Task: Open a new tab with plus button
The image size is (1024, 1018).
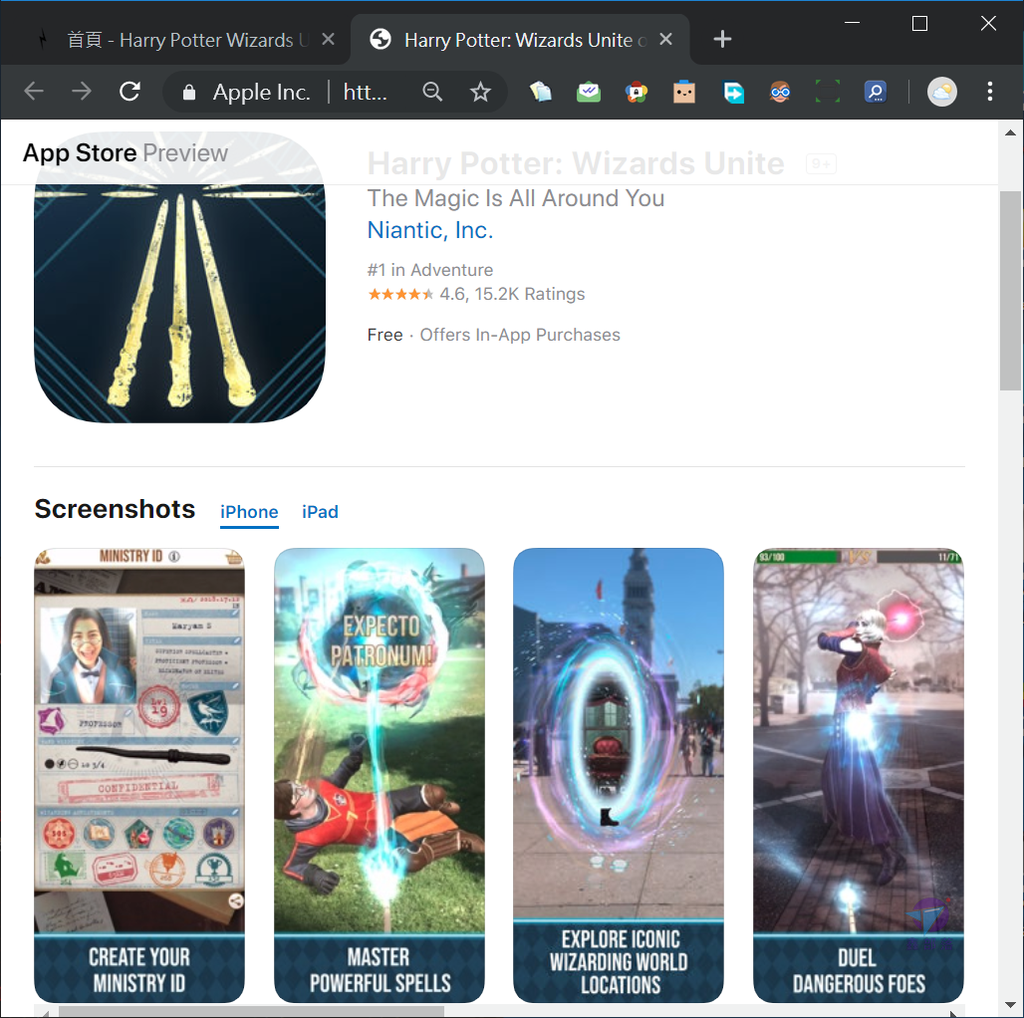Action: pos(722,39)
